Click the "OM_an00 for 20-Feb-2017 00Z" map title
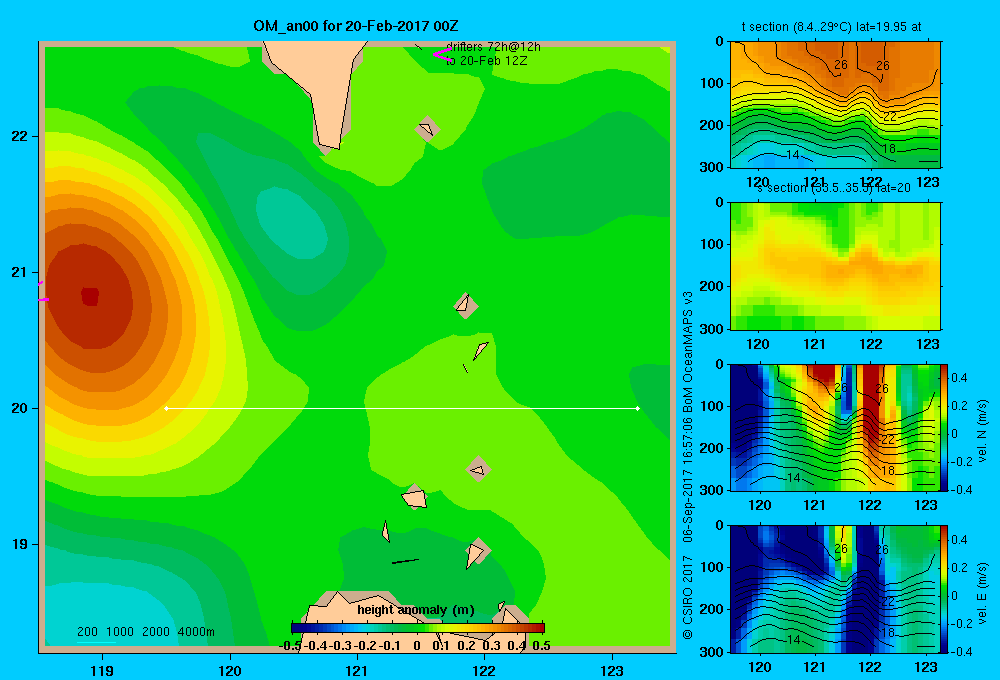The image size is (1000, 680). (x=356, y=26)
